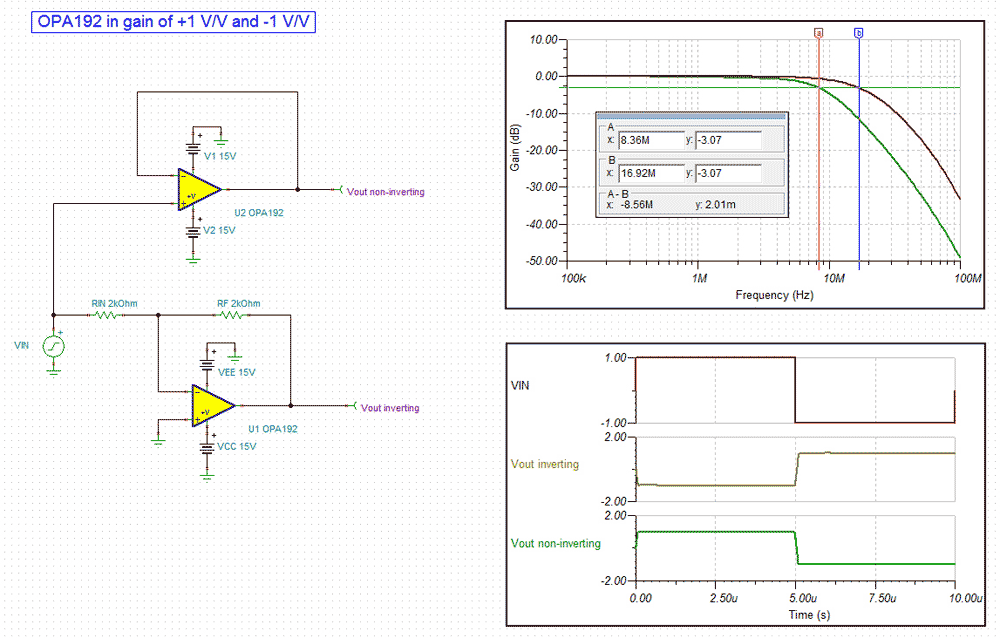Click the Time (s) axis label
This screenshot has height=638, width=1000.
point(809,615)
